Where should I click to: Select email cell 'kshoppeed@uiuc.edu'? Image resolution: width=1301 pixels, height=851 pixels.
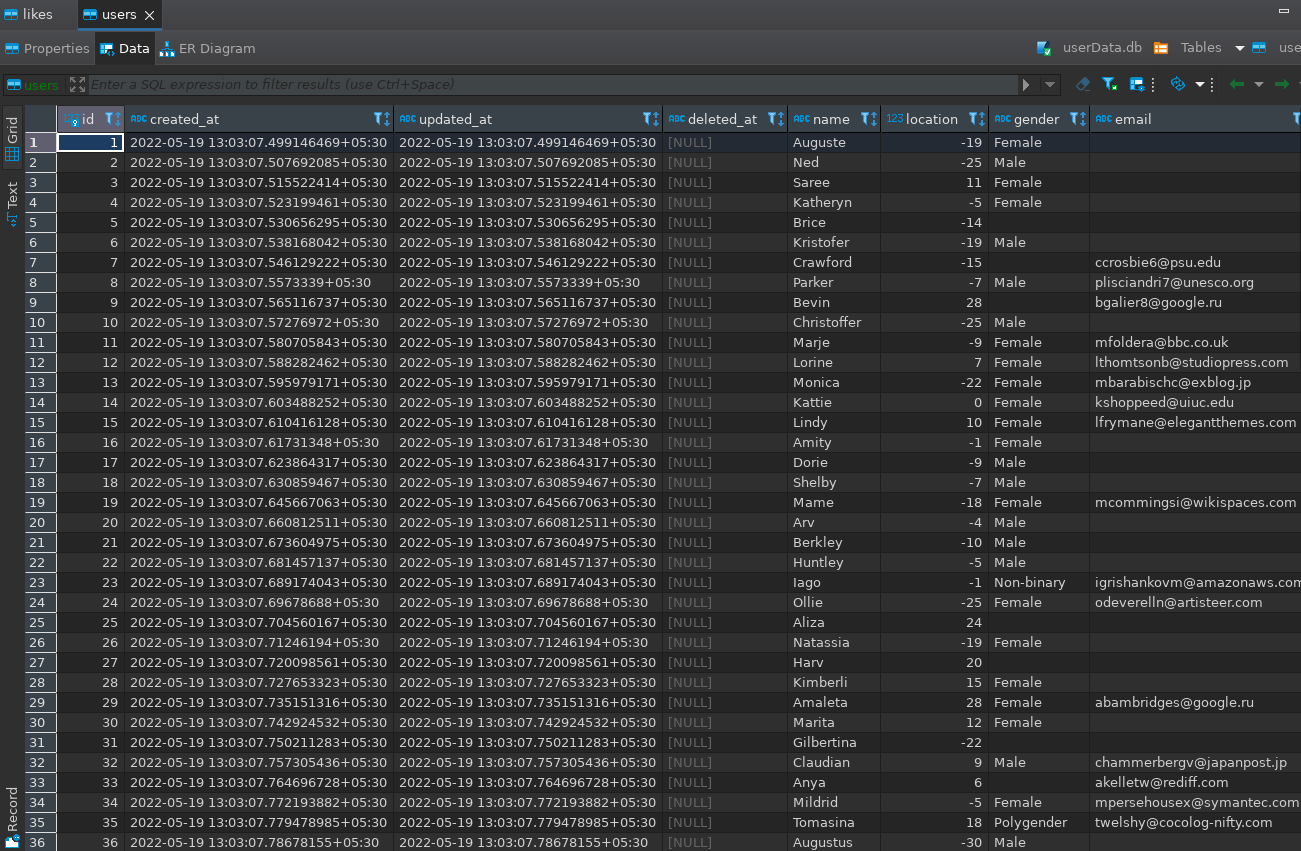[x=1196, y=402]
